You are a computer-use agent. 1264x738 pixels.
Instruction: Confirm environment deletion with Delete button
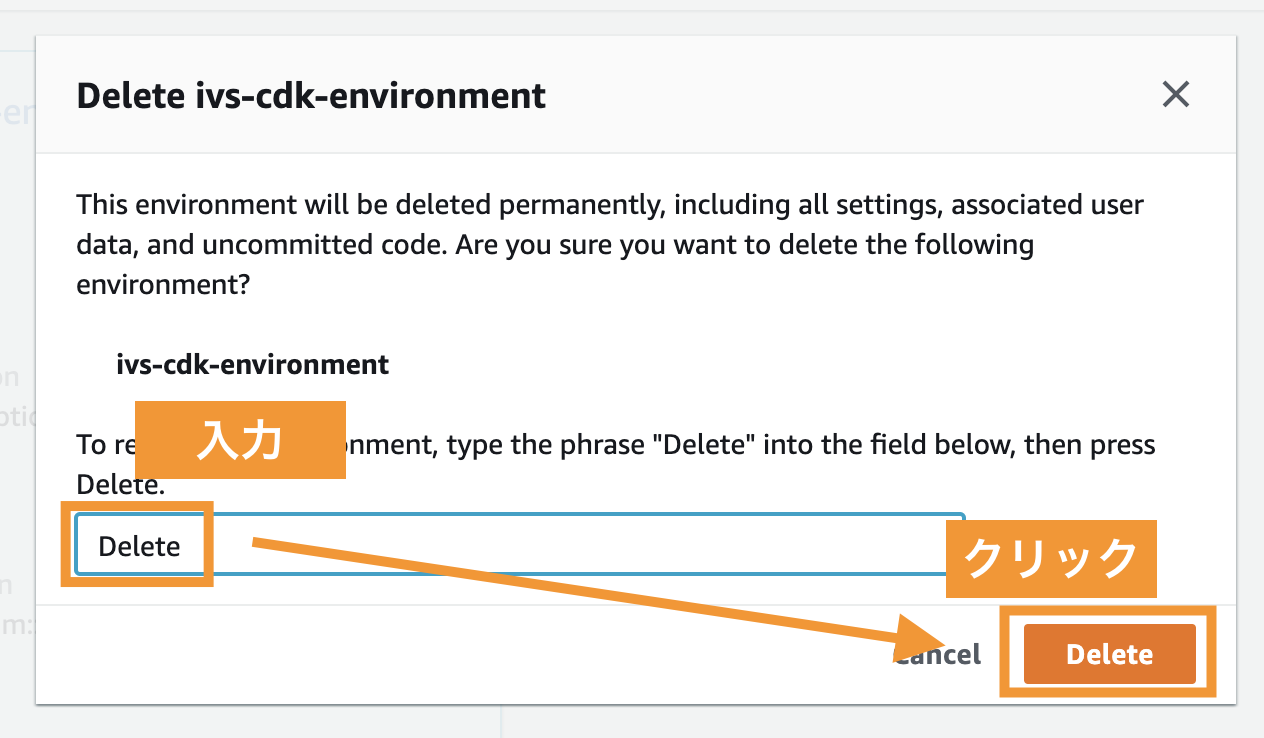click(x=1108, y=654)
